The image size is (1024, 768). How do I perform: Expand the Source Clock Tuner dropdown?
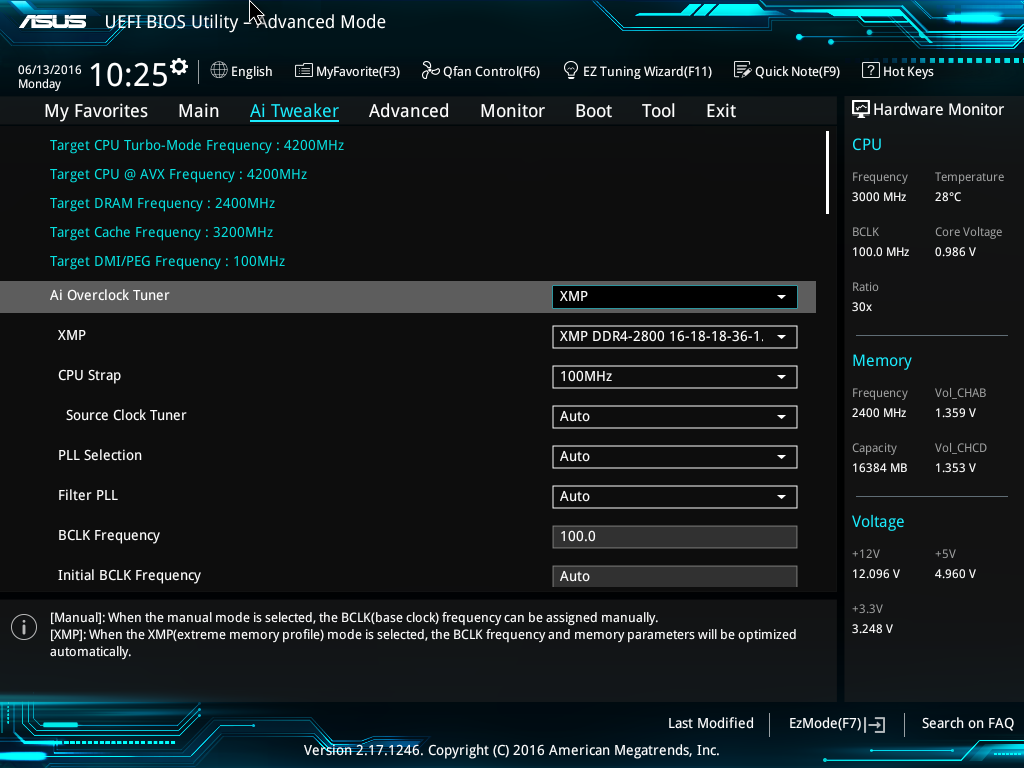[x=675, y=417]
